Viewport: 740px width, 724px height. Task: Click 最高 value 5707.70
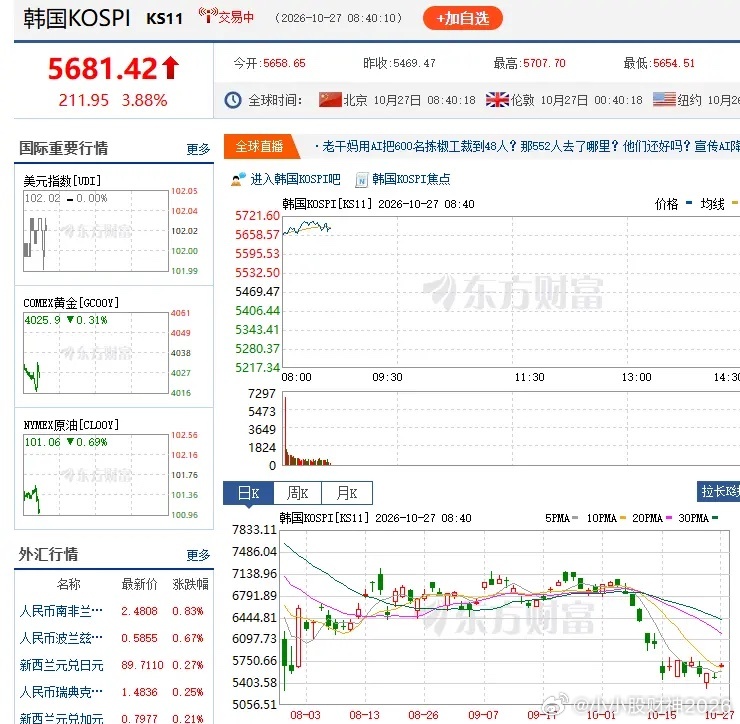544,63
